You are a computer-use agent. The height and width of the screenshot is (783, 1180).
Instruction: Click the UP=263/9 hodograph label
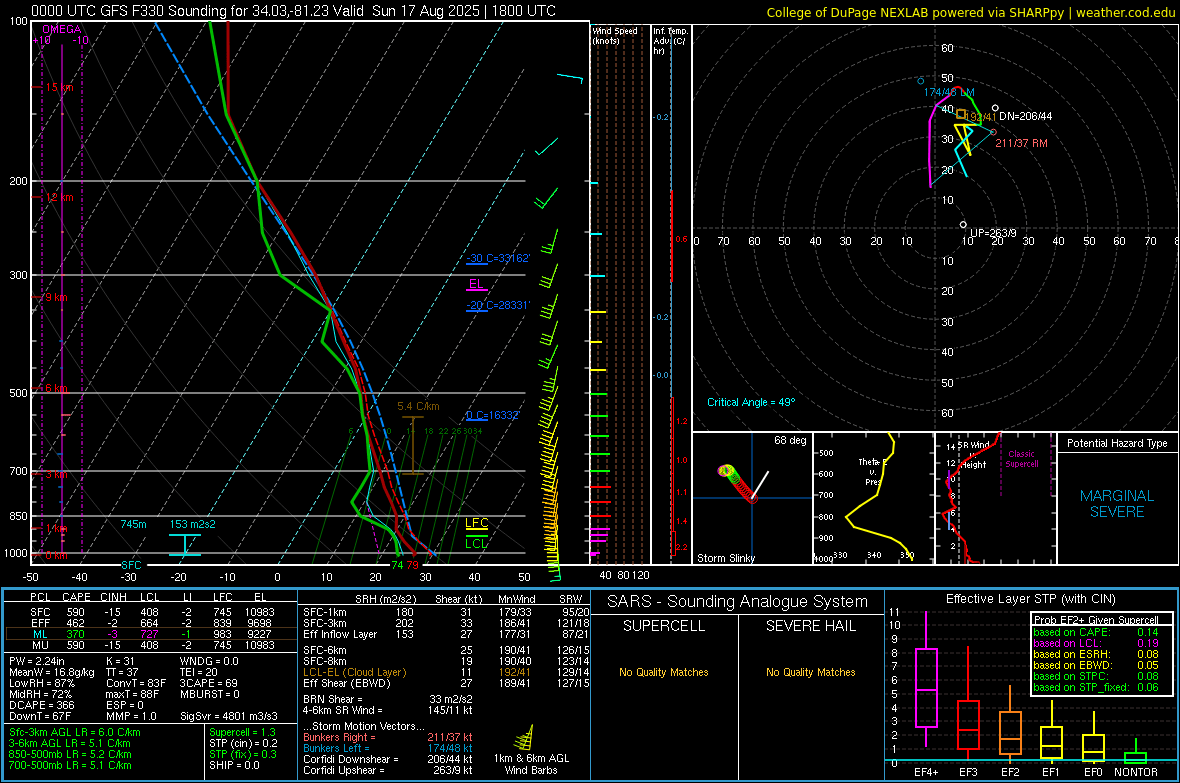[993, 233]
